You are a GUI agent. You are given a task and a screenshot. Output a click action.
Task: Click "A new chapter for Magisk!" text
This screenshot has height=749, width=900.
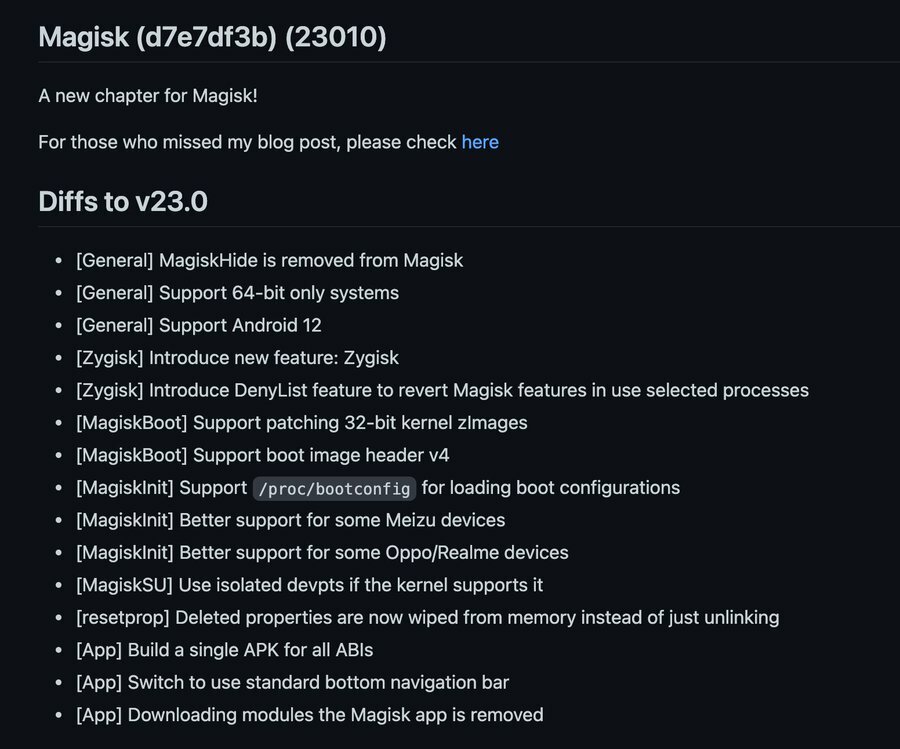coord(147,96)
